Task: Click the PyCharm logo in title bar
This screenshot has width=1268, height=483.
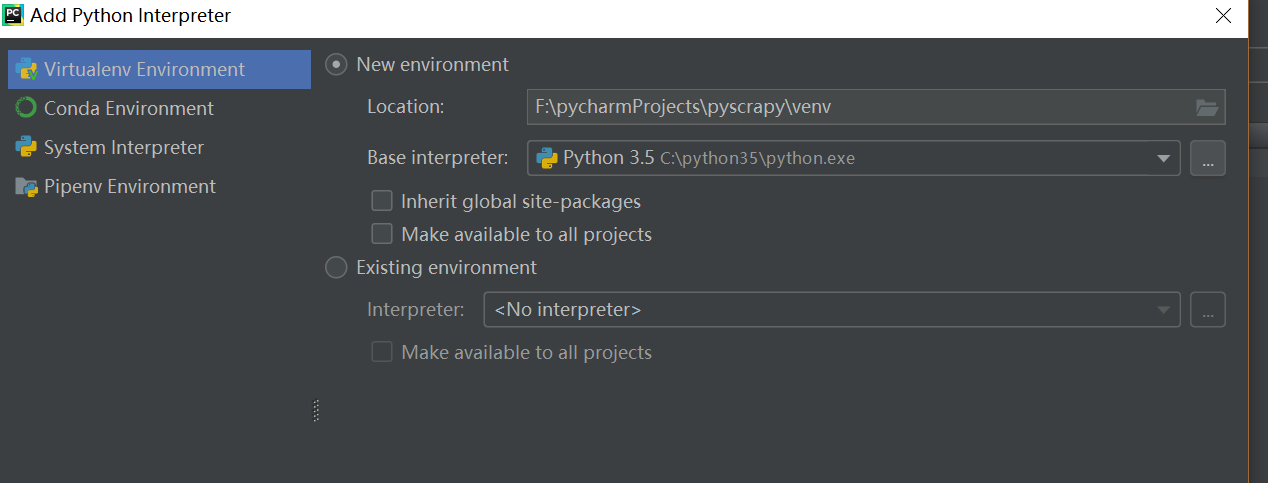Action: [13, 15]
